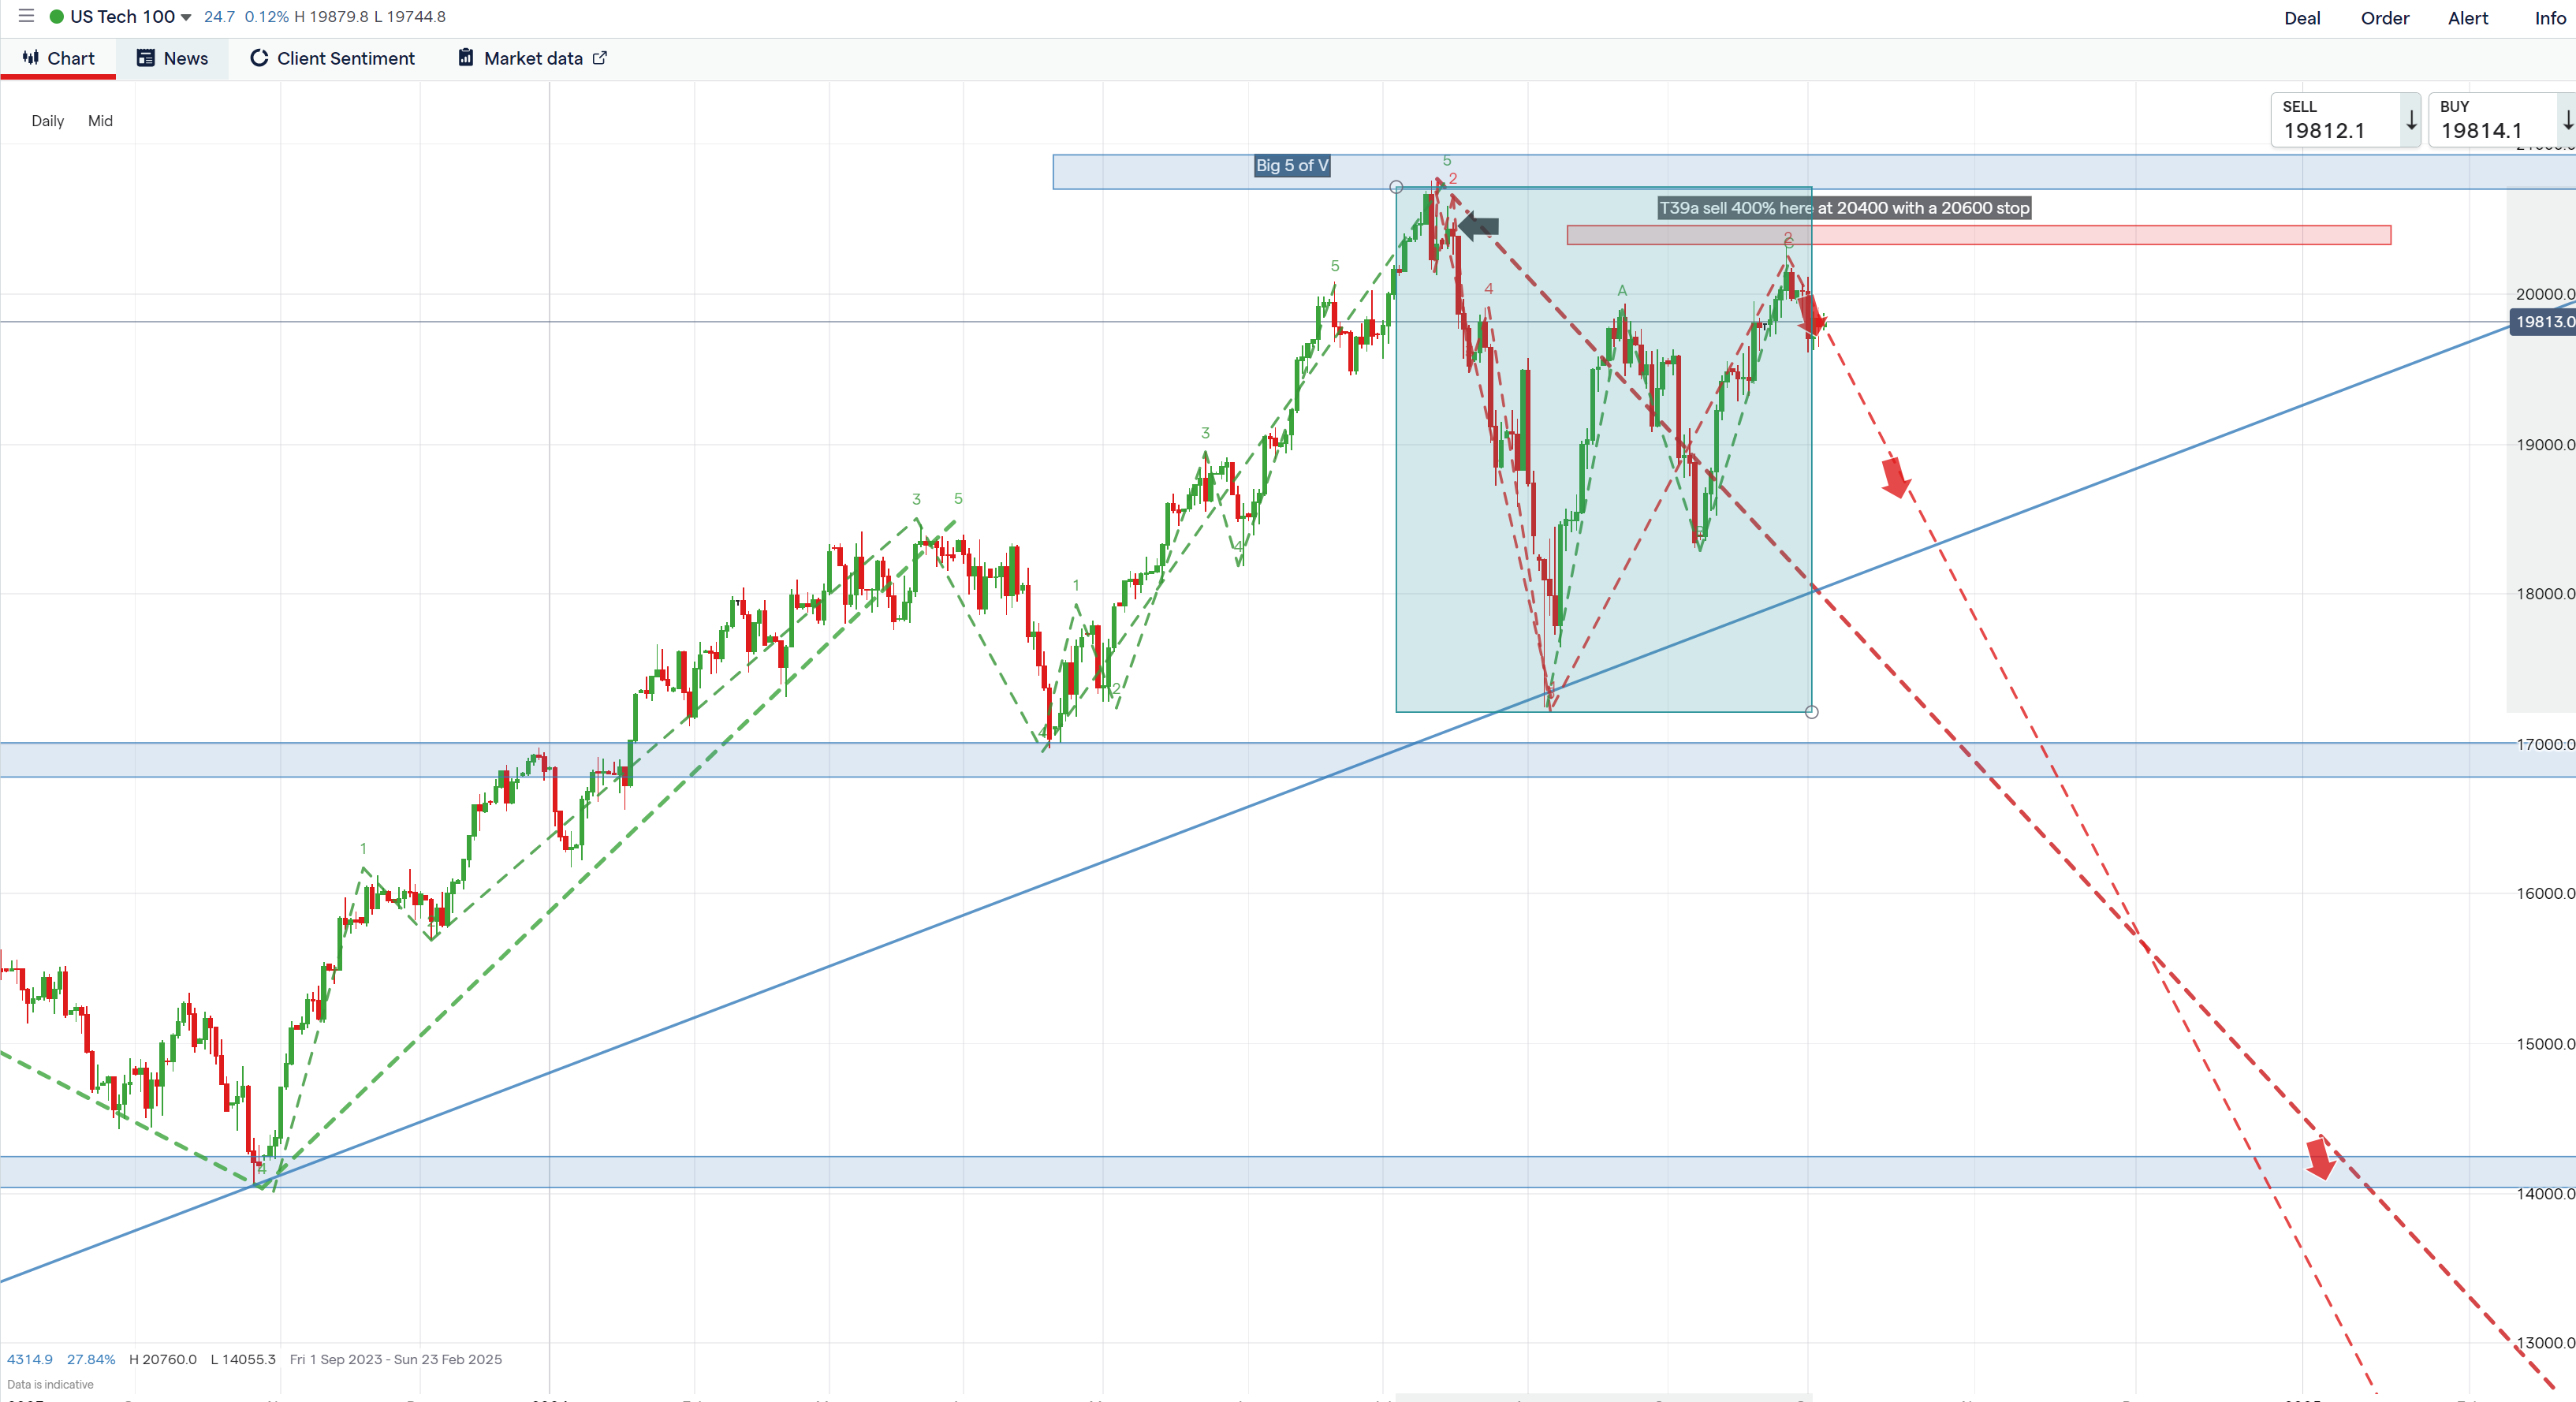Open the hamburger menu icon
The width and height of the screenshot is (2576, 1402).
(x=26, y=16)
